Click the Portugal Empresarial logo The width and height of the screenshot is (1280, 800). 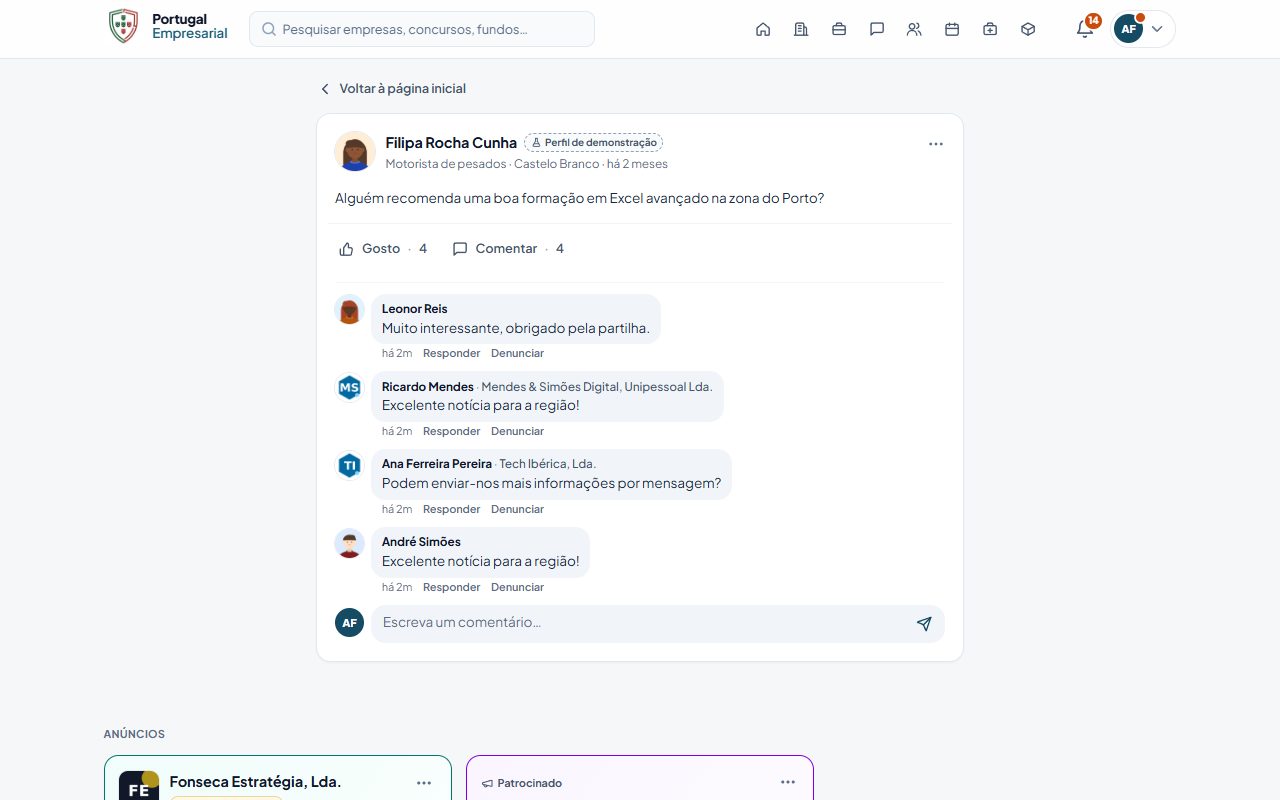tap(168, 27)
